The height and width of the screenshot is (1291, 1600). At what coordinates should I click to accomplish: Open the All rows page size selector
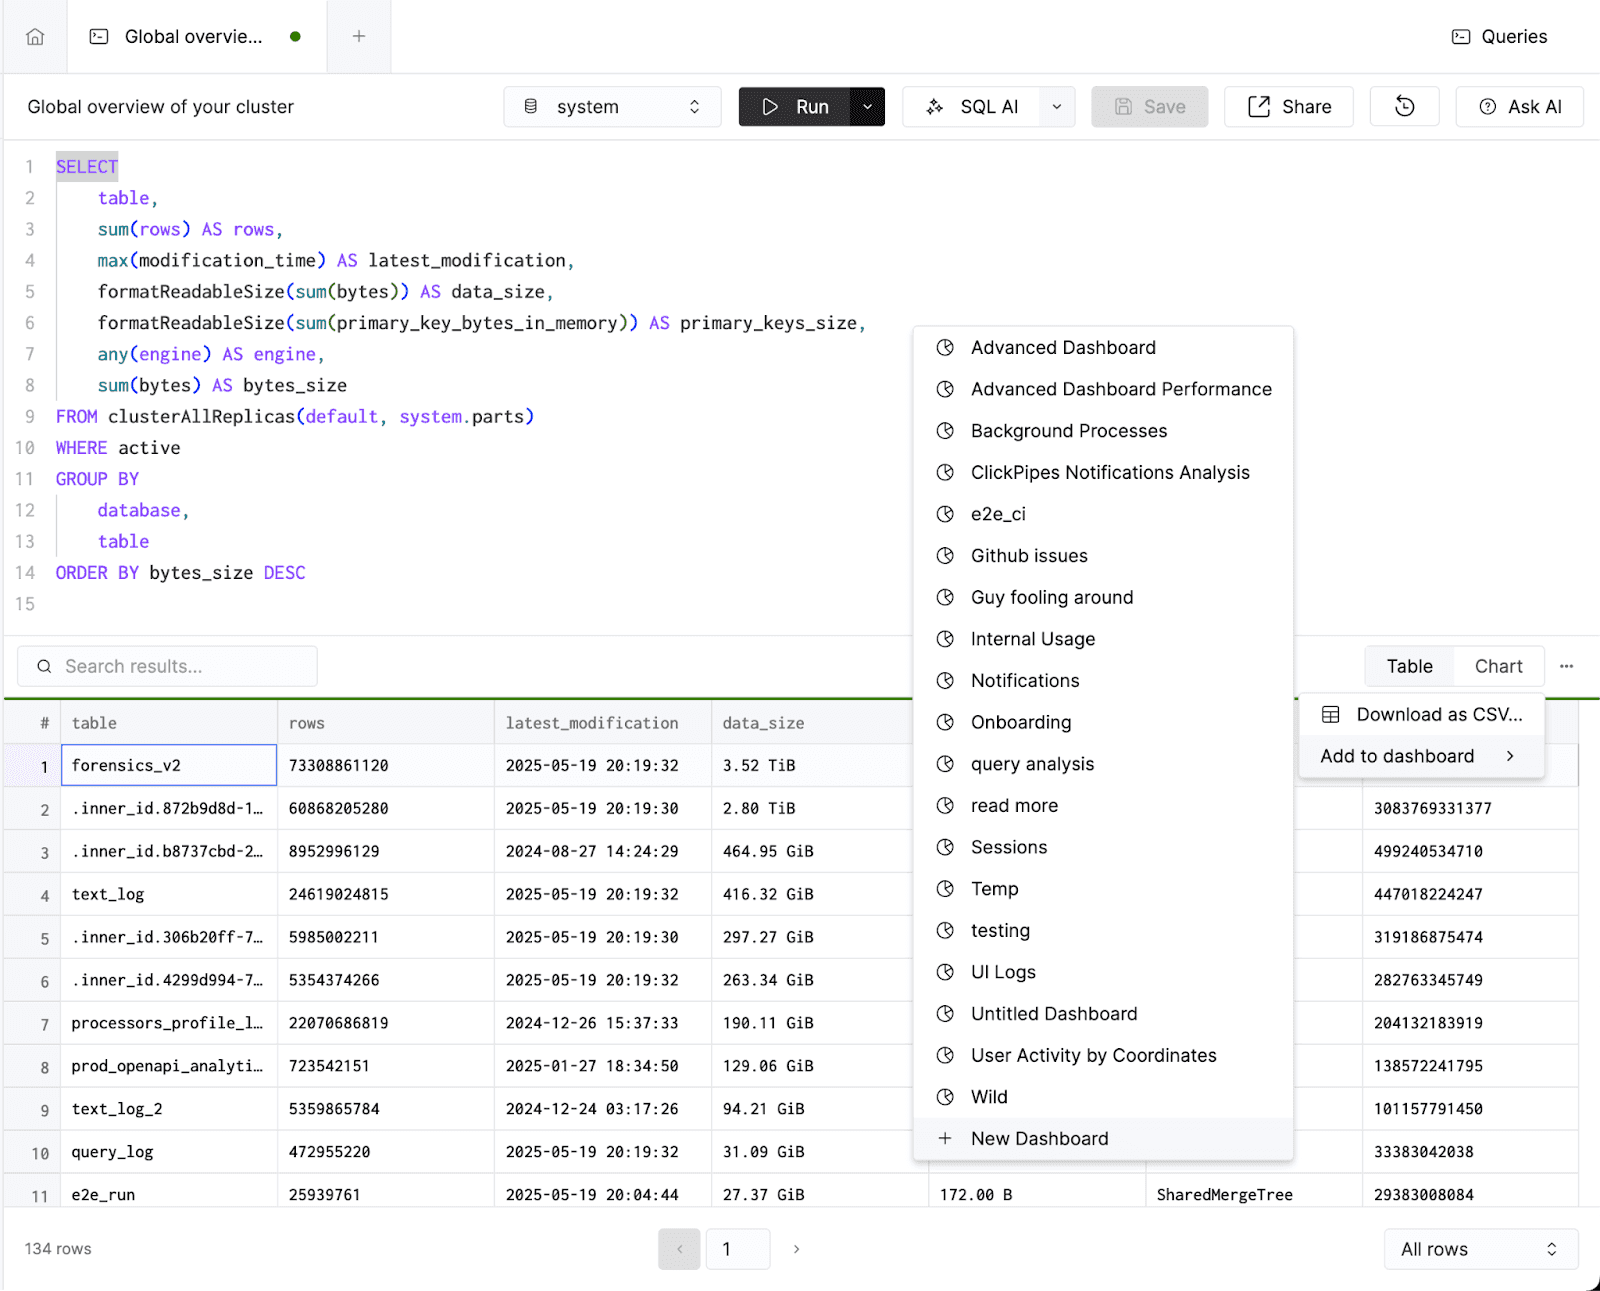click(1480, 1249)
